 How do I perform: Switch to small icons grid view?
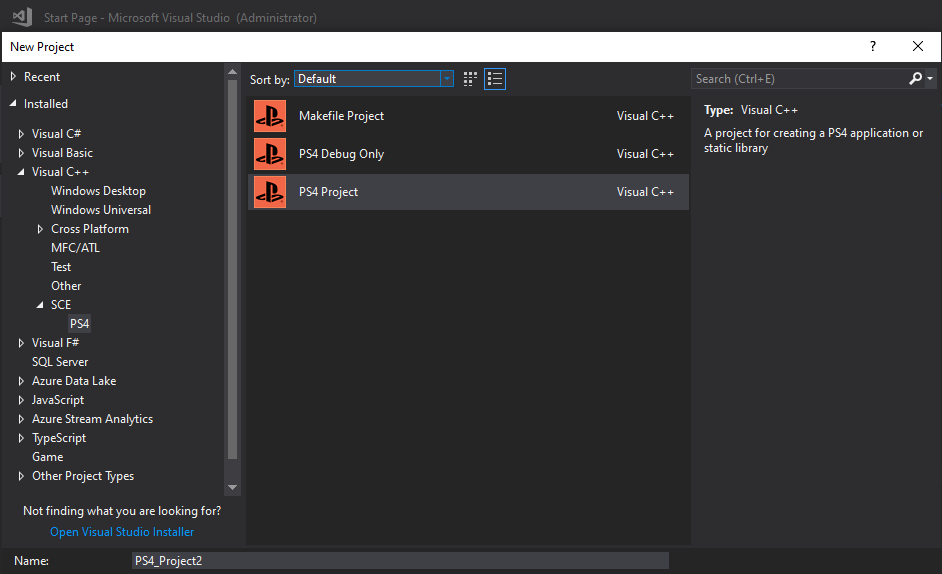[470, 79]
